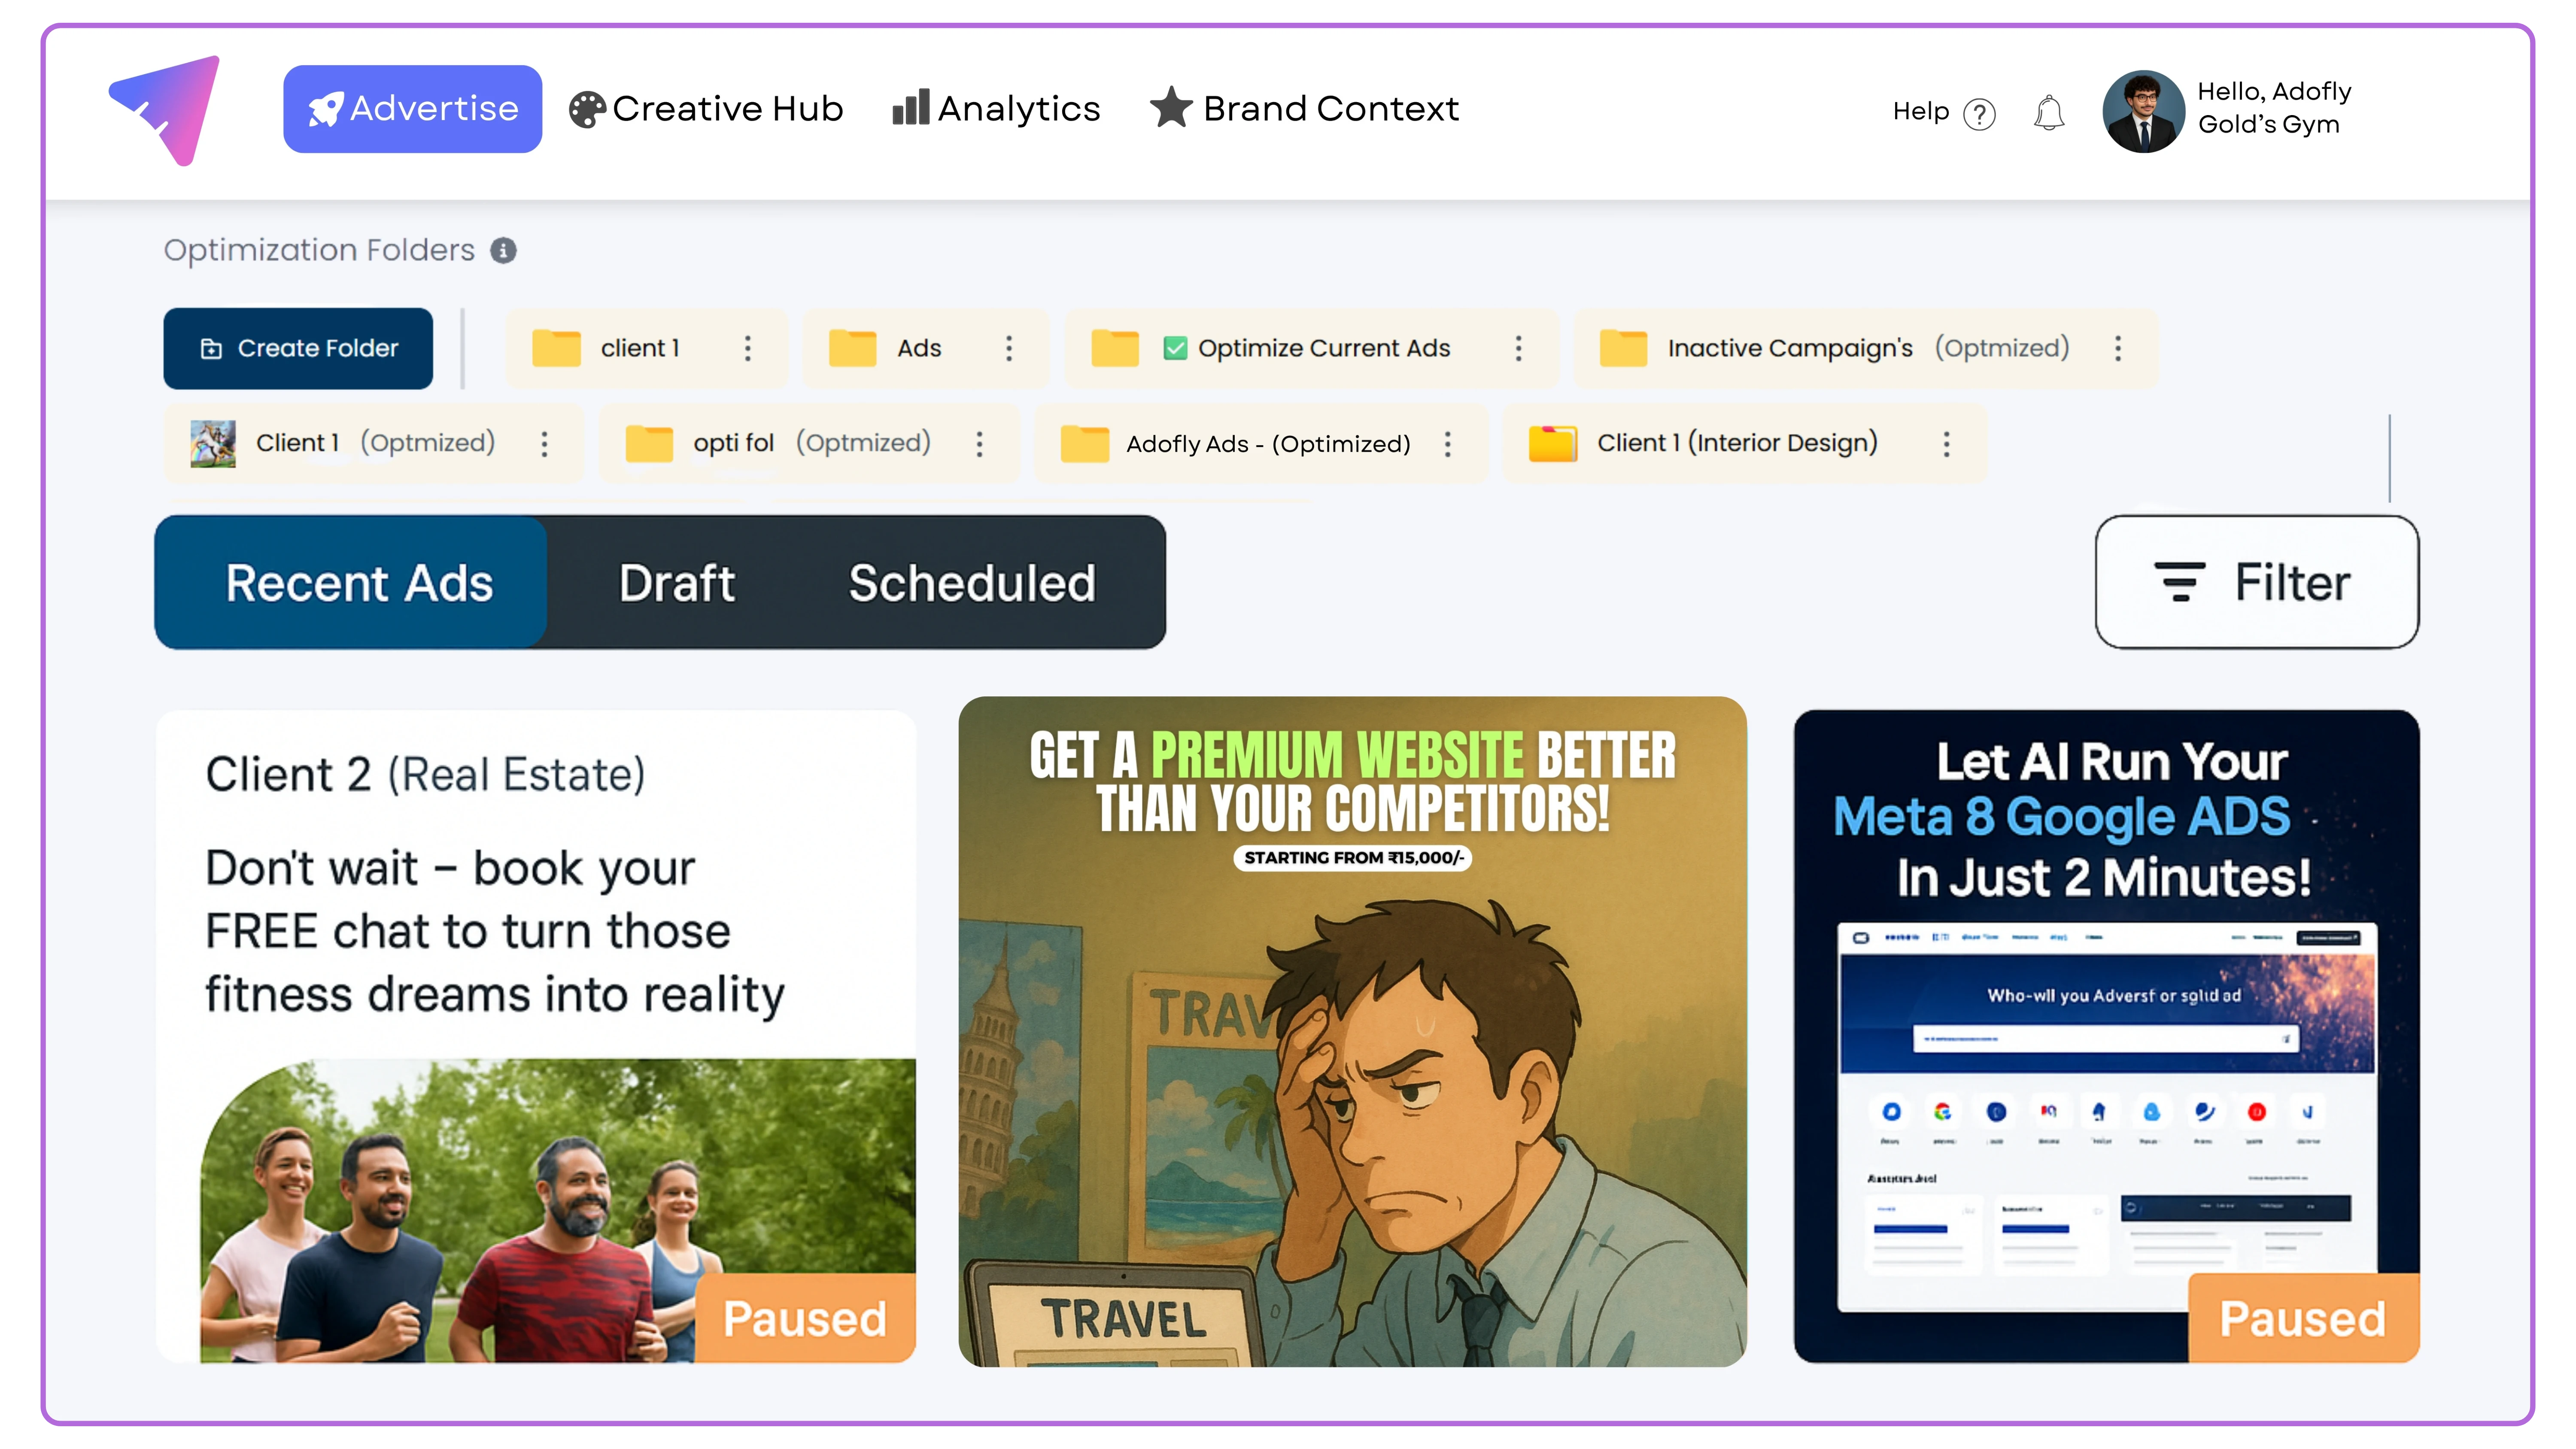Open options menu for Adofly Ads folder
The width and height of the screenshot is (2576, 1449).
point(1447,444)
